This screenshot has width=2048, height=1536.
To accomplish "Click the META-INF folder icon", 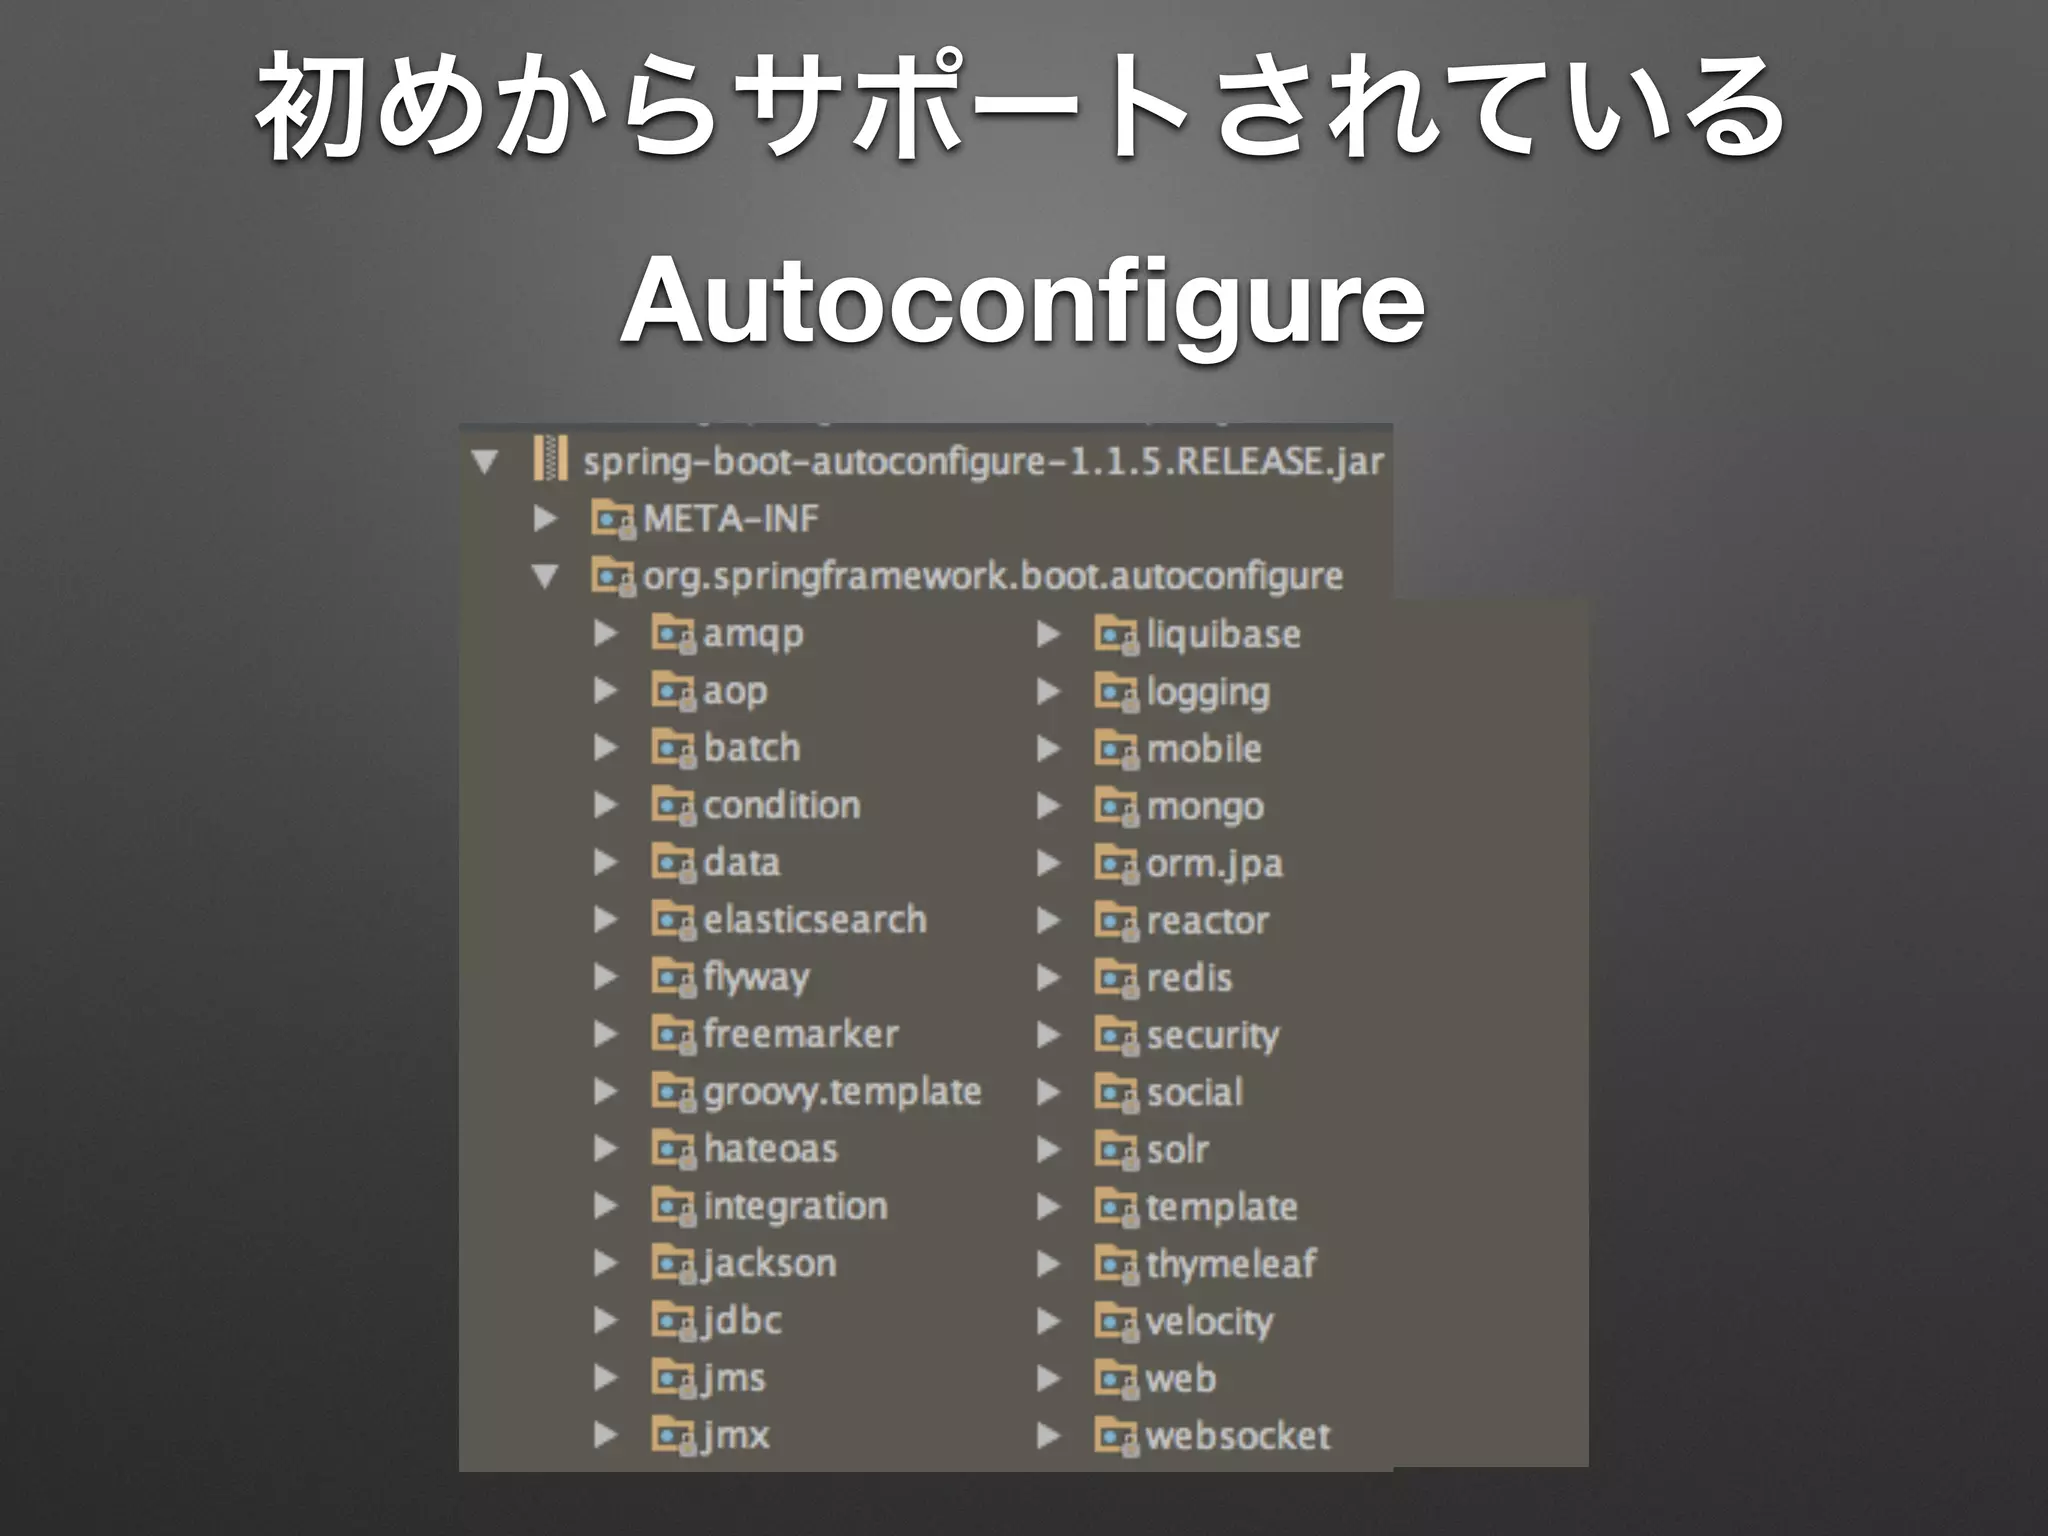I will pos(613,519).
